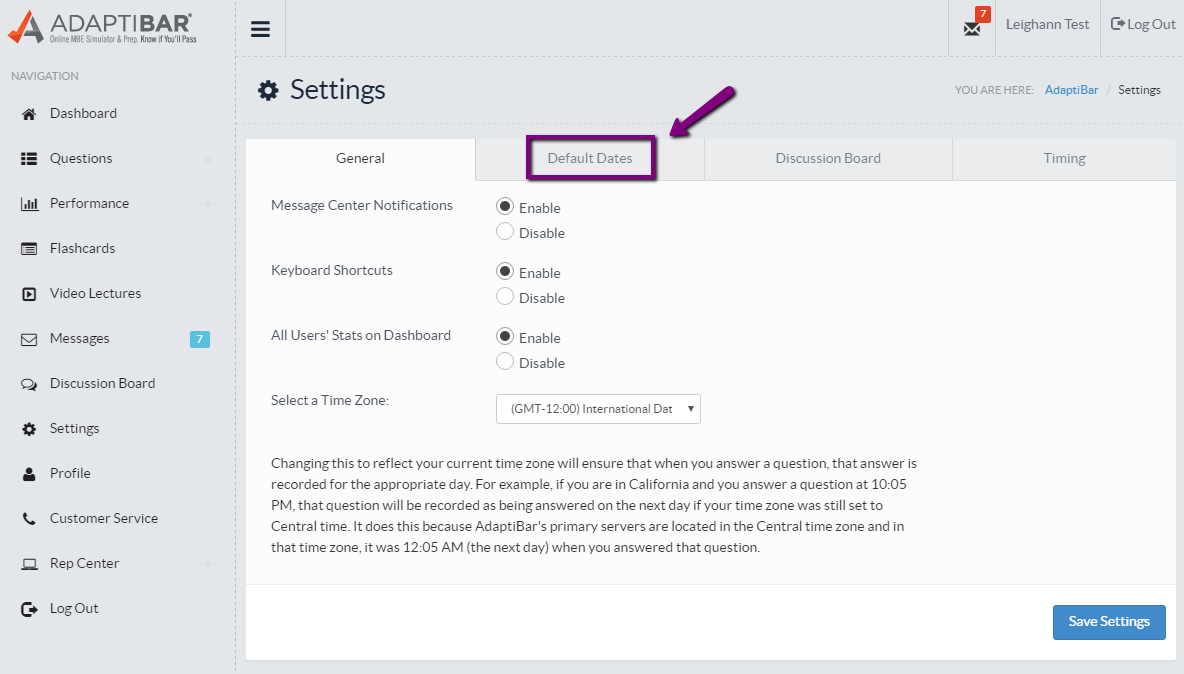Click the Discussion Board chat icon in the sidebar
The image size is (1184, 674).
(29, 384)
